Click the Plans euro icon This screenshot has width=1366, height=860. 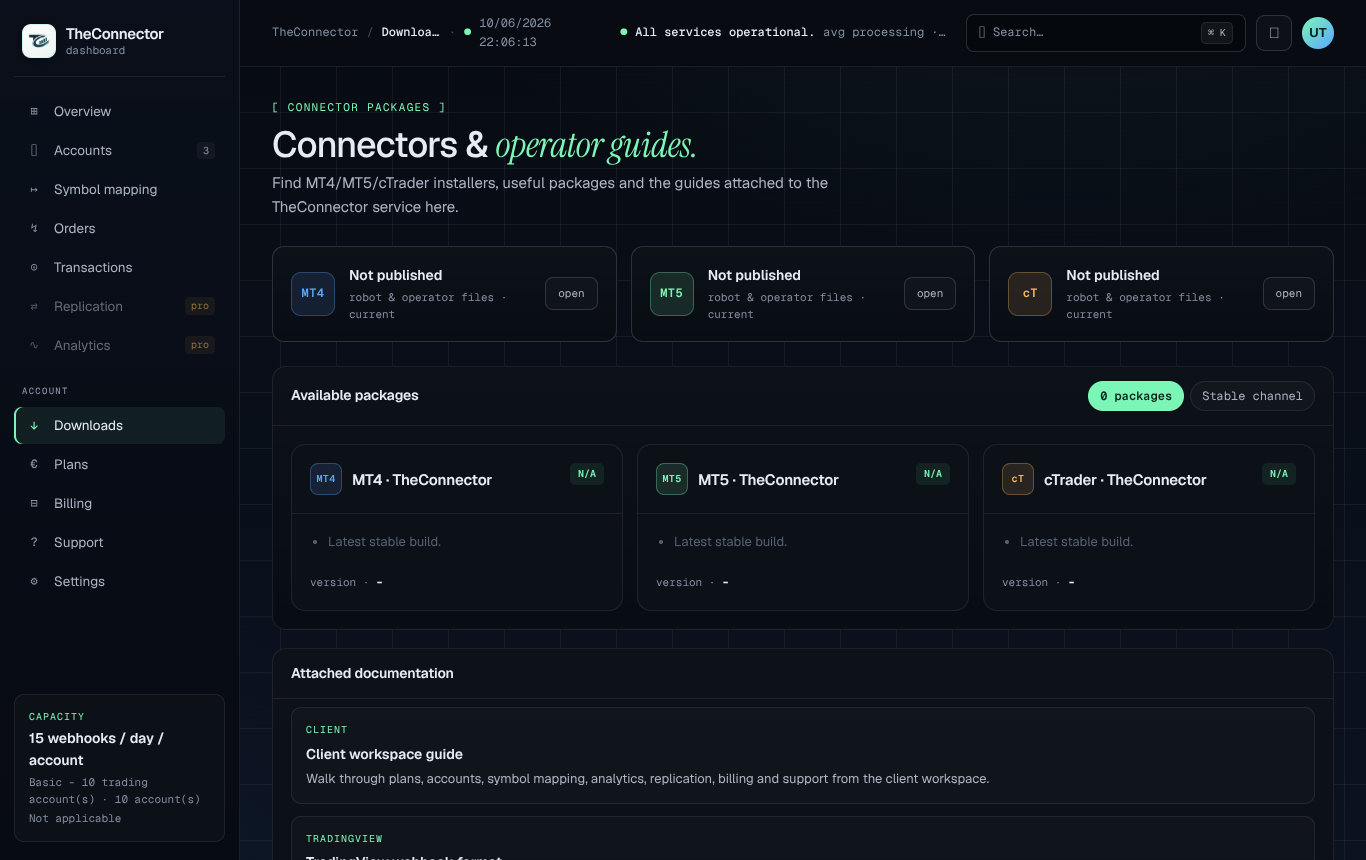[x=34, y=464]
